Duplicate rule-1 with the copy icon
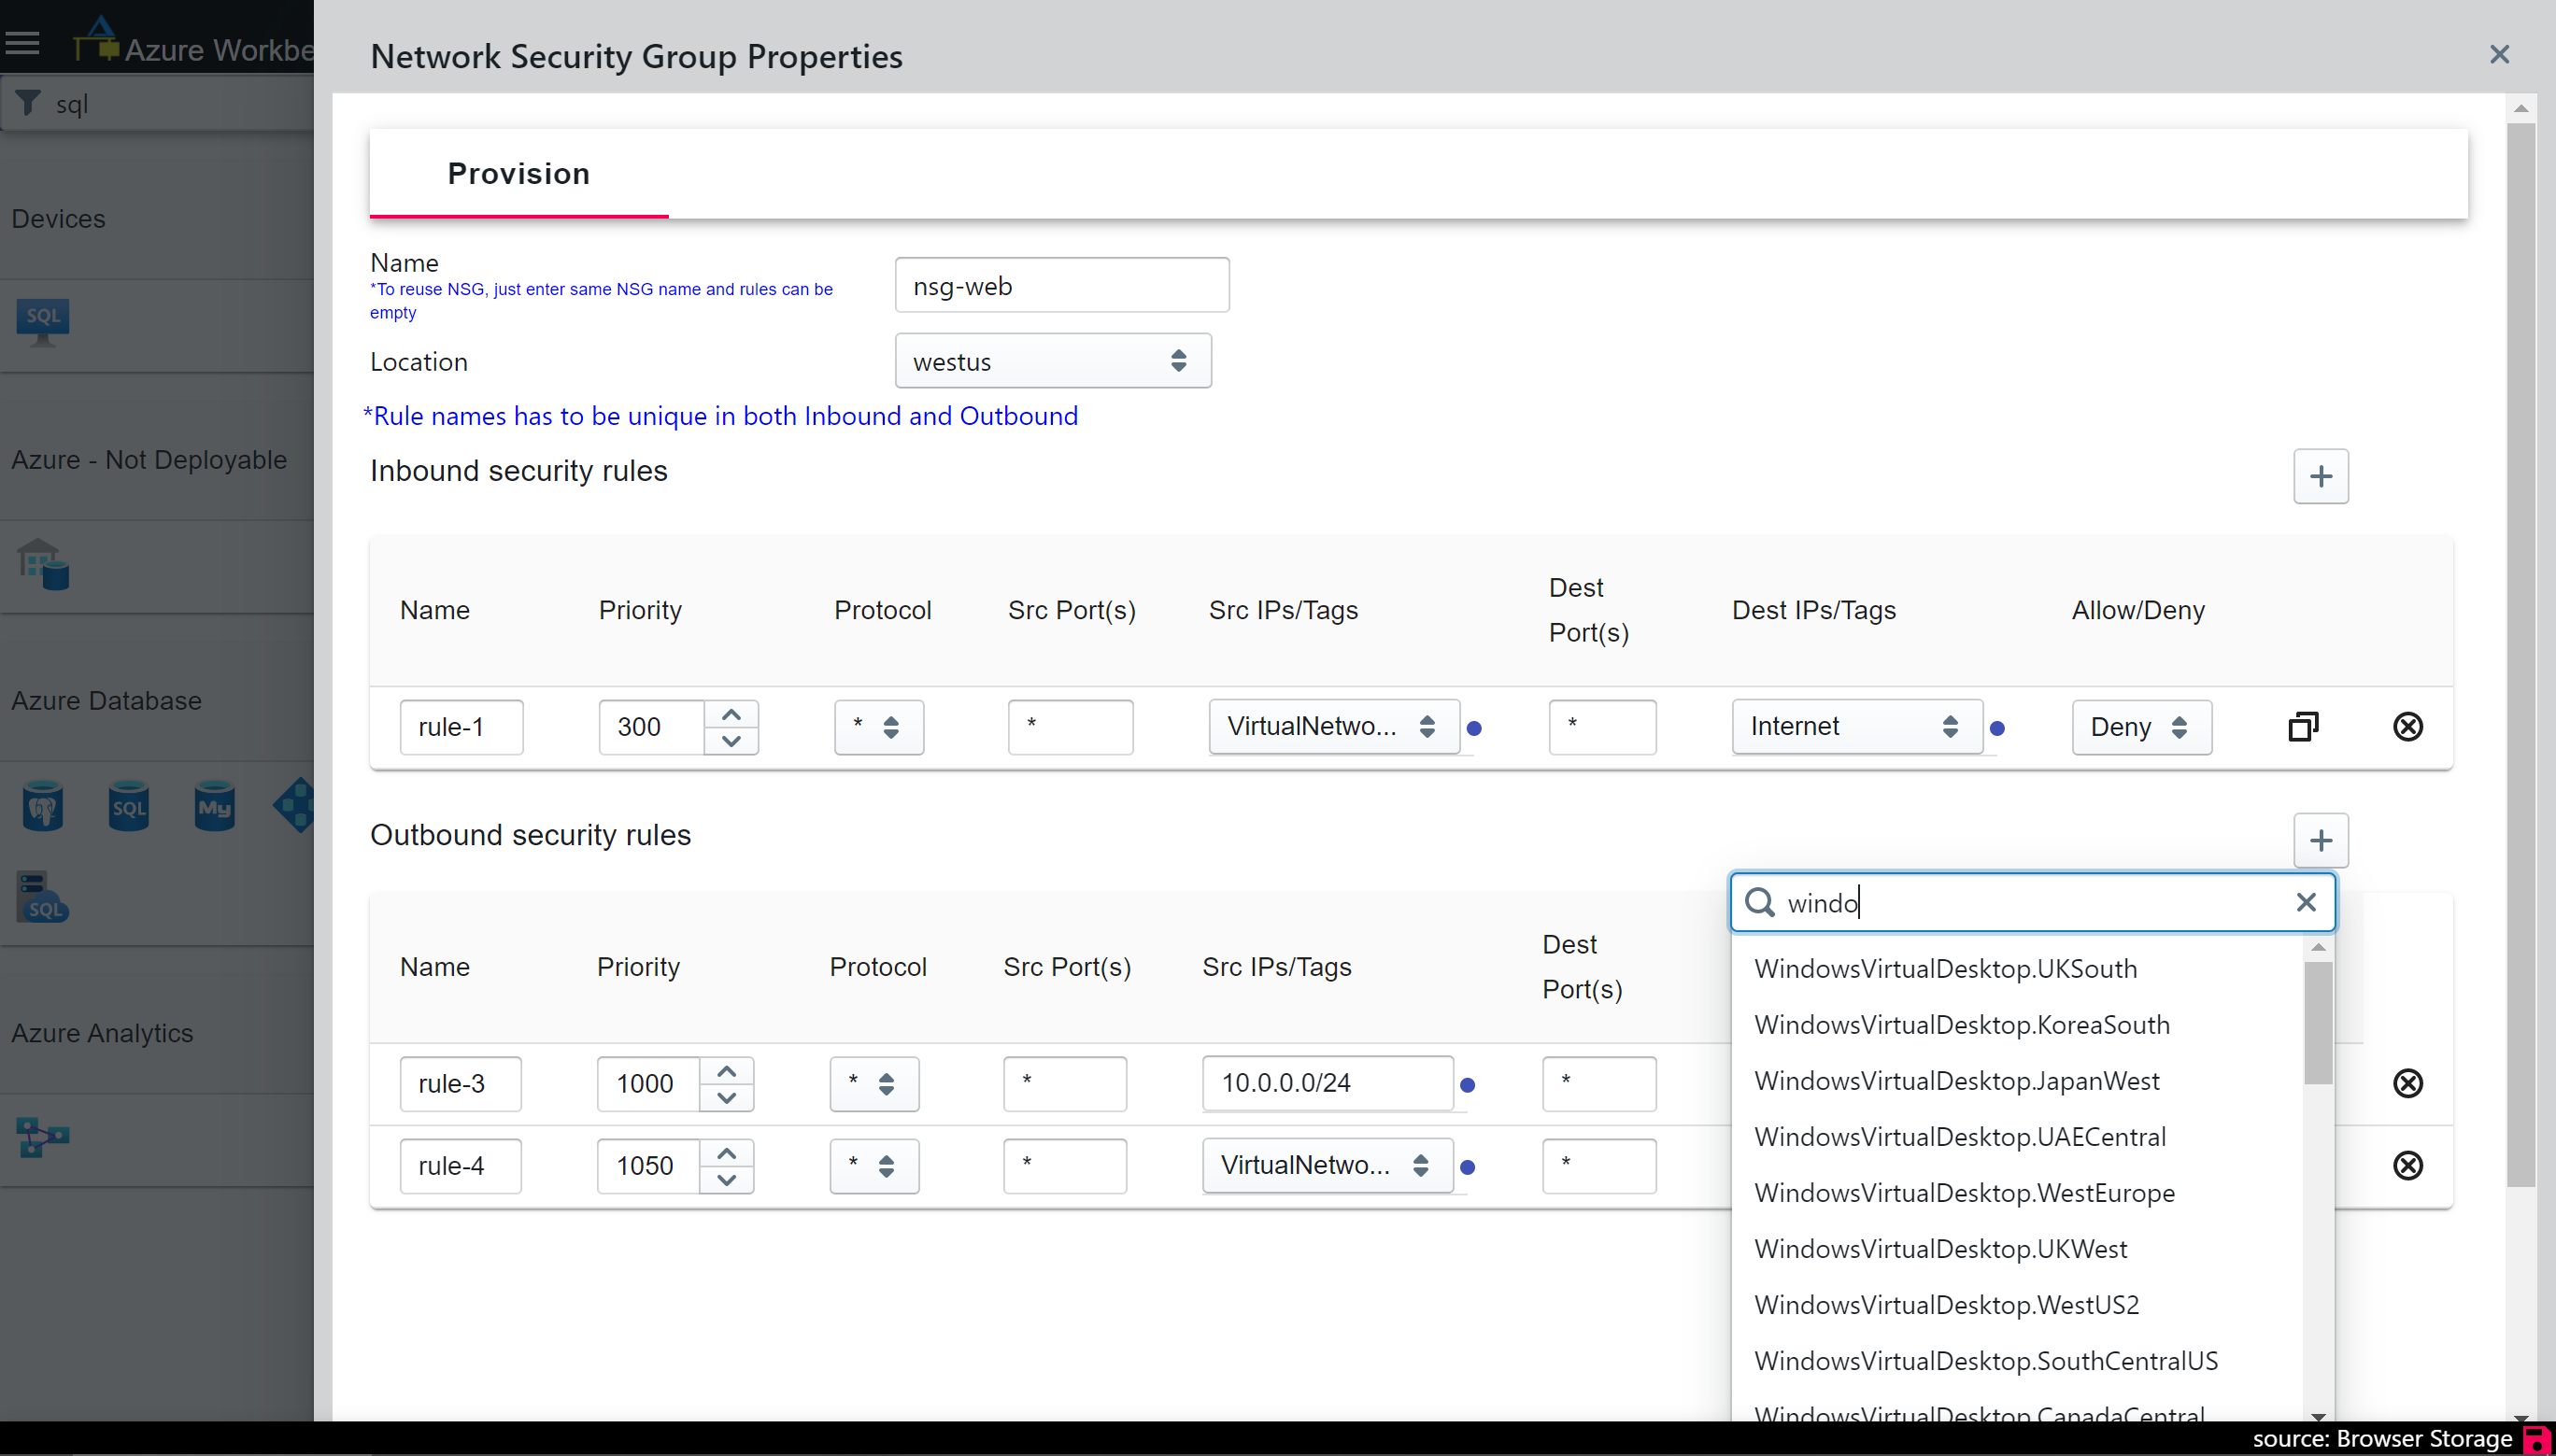2556x1456 pixels. click(2302, 727)
